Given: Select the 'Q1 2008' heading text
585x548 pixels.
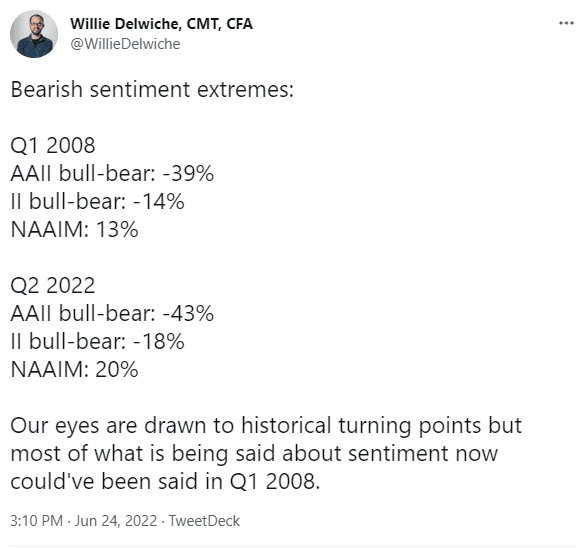Looking at the screenshot, I should click(53, 145).
